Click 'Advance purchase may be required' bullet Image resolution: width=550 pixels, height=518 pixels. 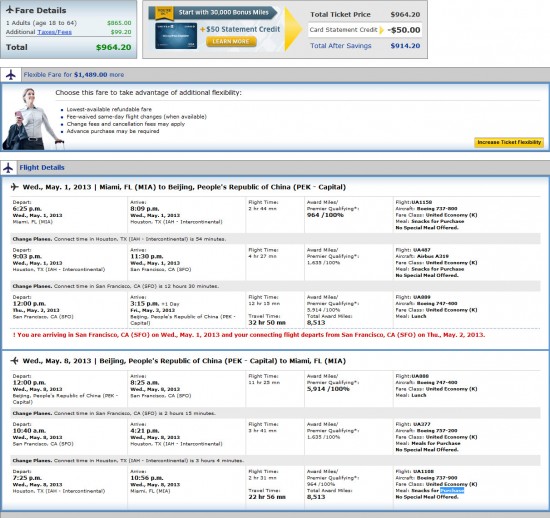pos(113,131)
